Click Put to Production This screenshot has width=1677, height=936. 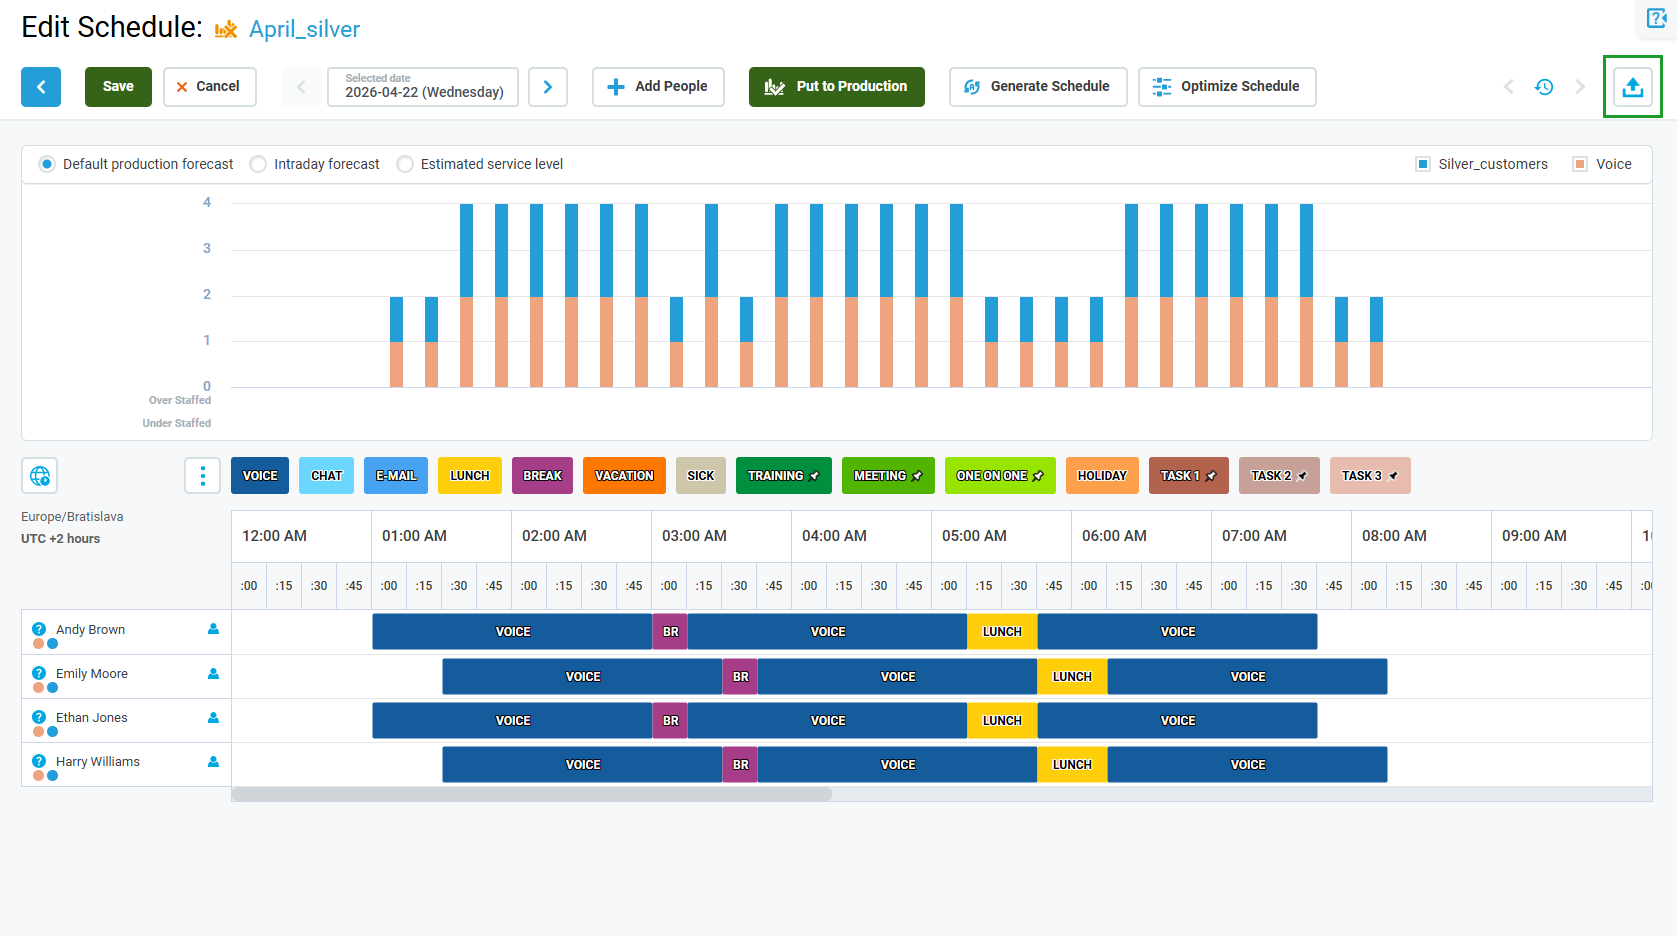(837, 87)
